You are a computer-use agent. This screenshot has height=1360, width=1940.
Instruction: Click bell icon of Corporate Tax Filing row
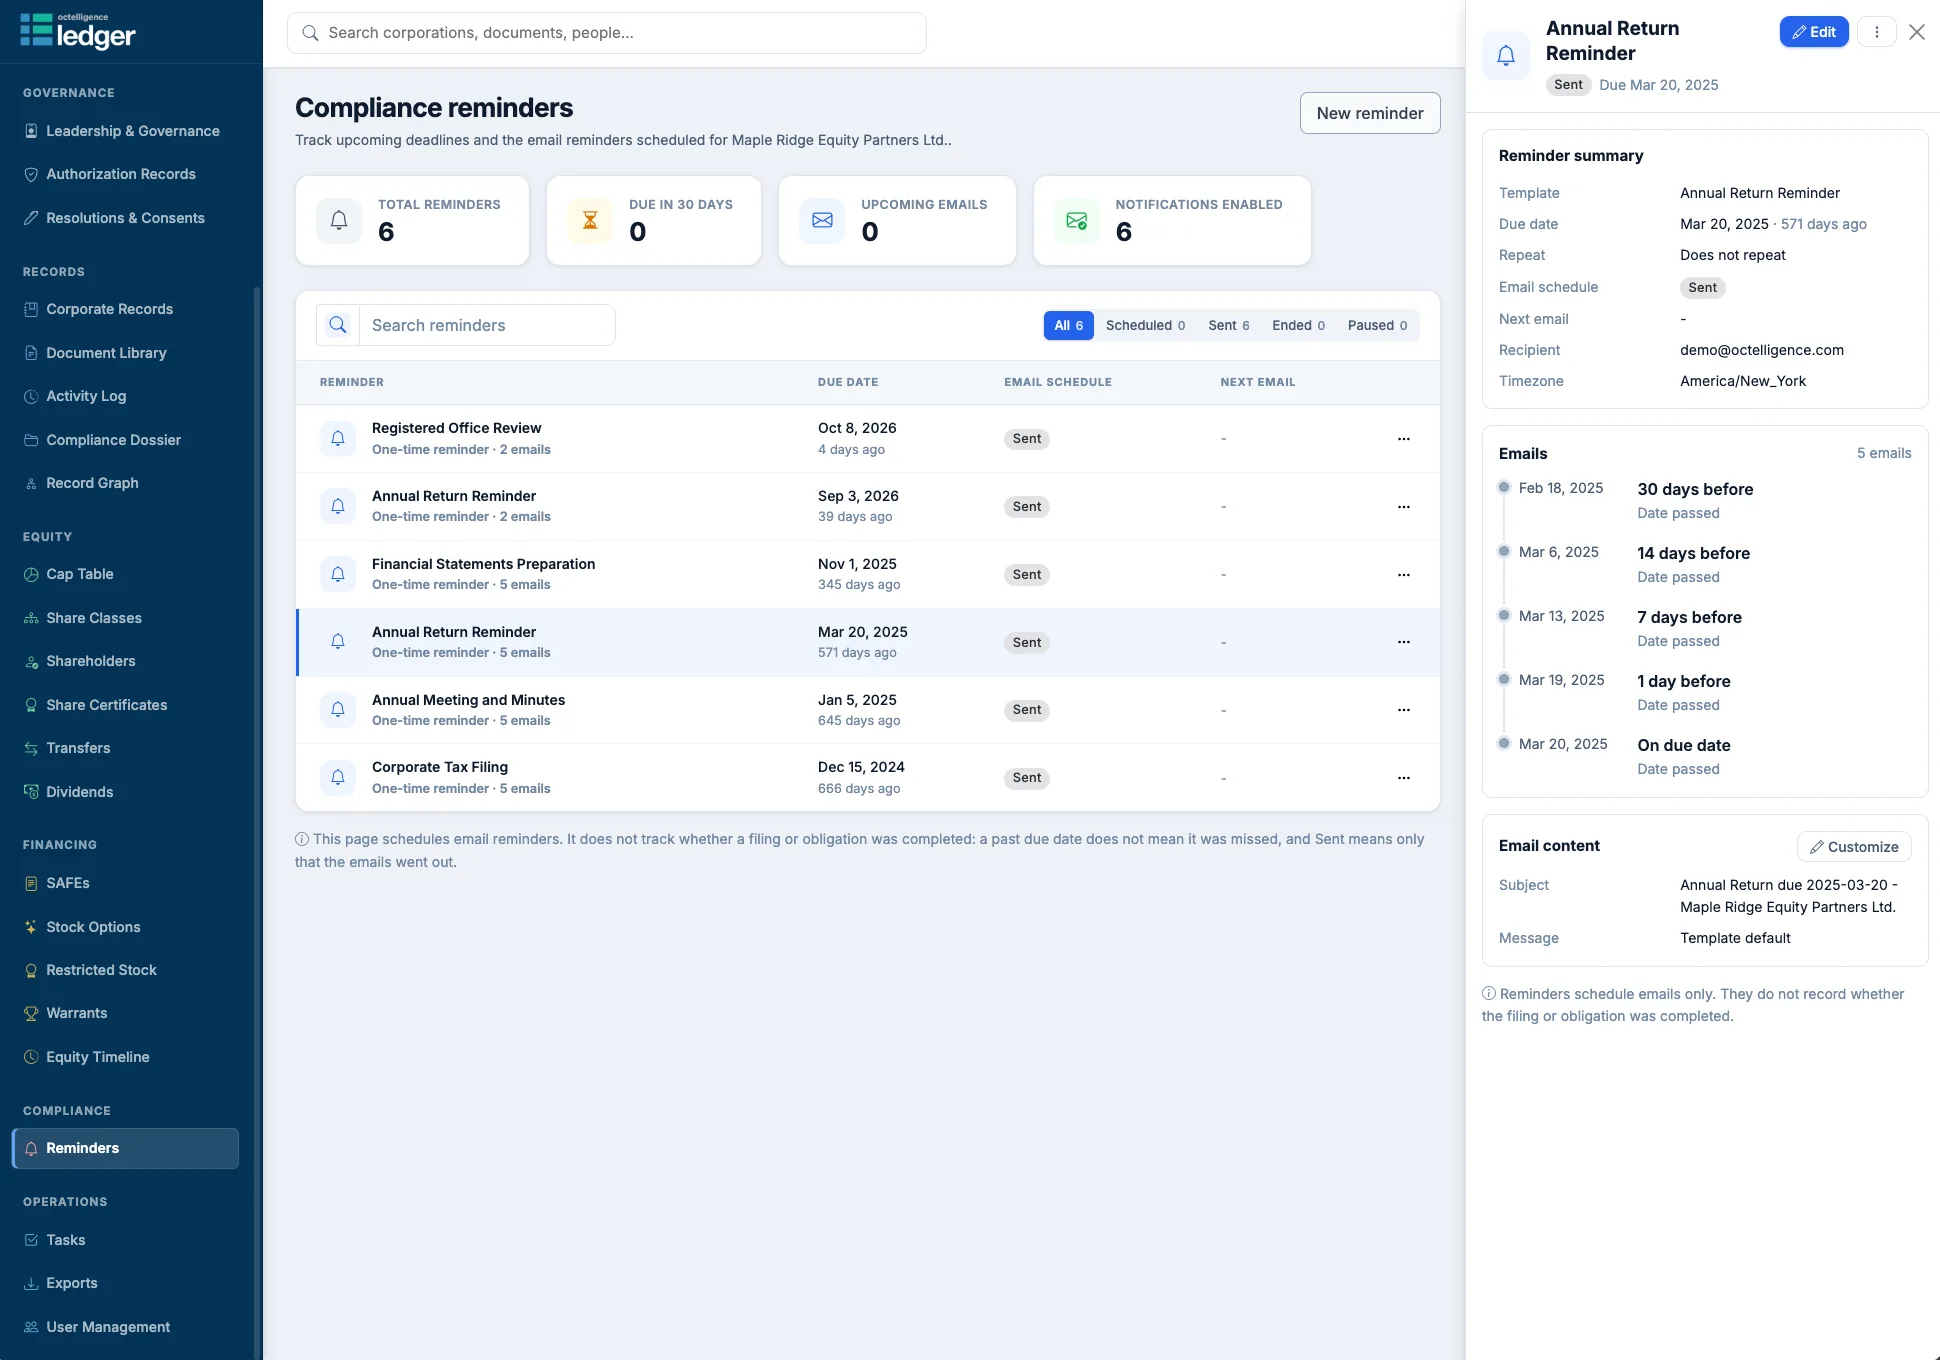pos(338,777)
